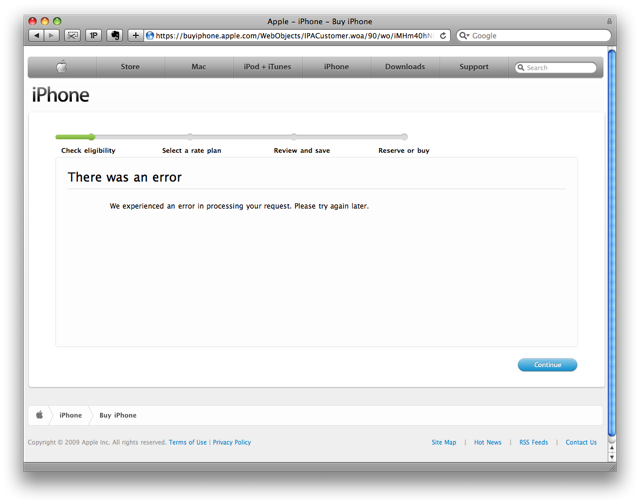The height and width of the screenshot is (504, 640).
Task: Click the Select a rate plan step
Action: [191, 151]
